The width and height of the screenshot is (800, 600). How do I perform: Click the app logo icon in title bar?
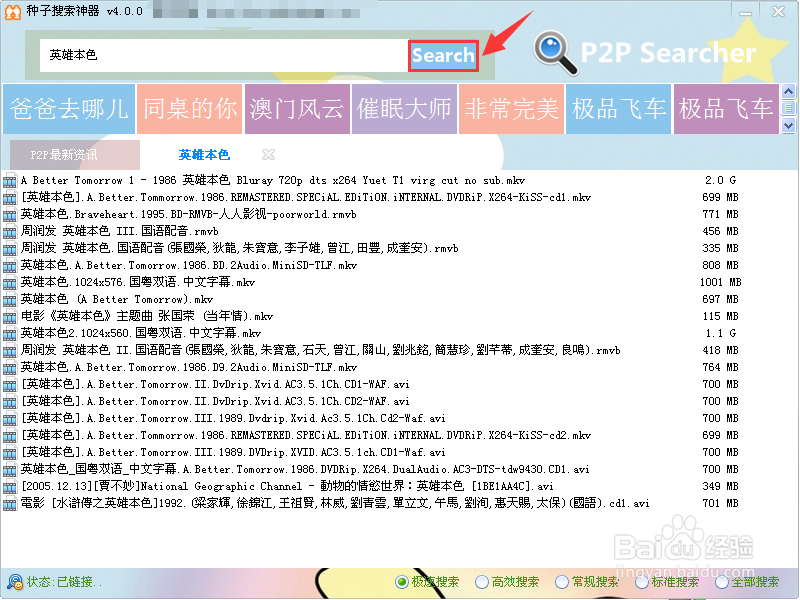(x=13, y=11)
